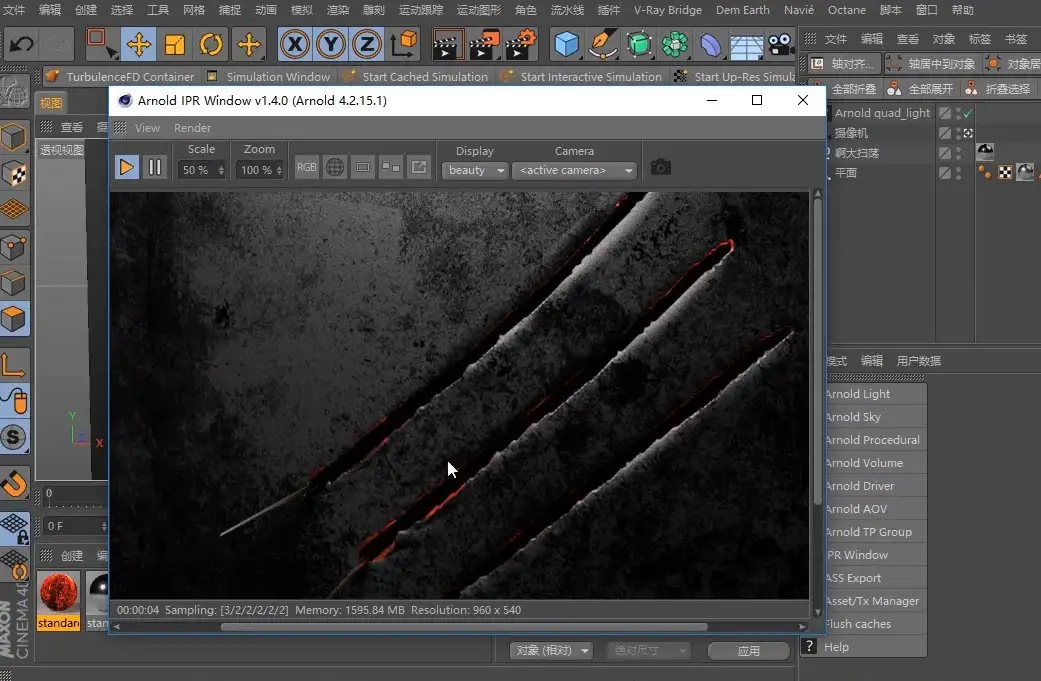The image size is (1041, 681).
Task: Click the 0 F frame input field
Action: point(74,526)
